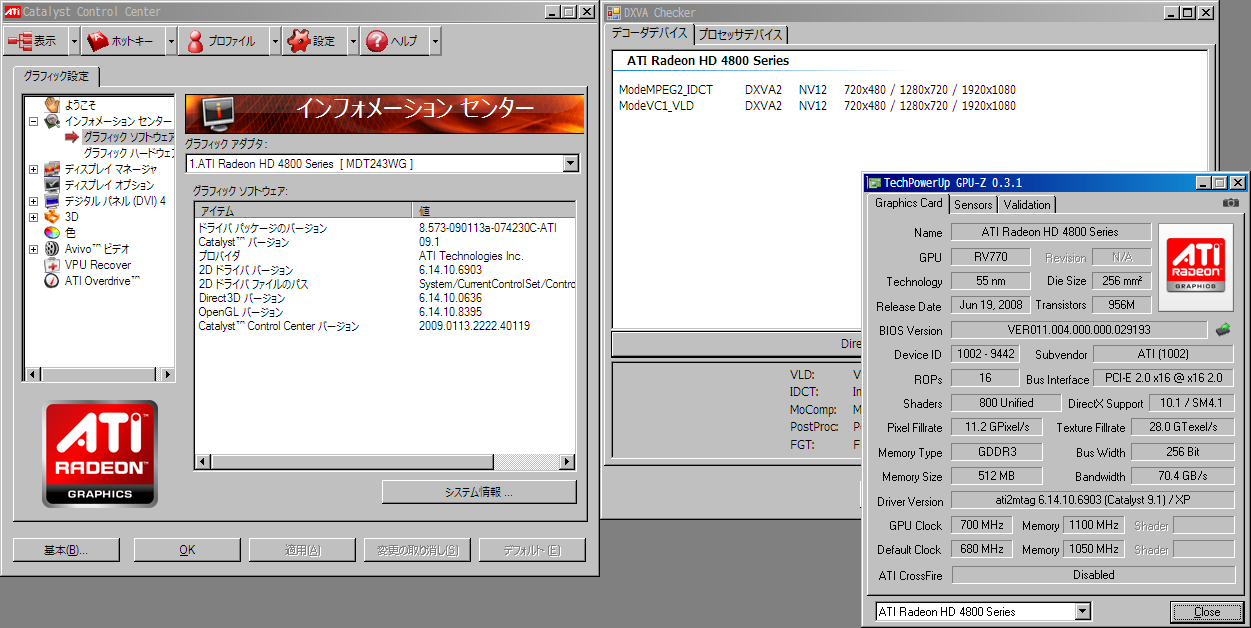This screenshot has width=1251, height=628.
Task: Click the アイテム column header
Action: pos(303,210)
